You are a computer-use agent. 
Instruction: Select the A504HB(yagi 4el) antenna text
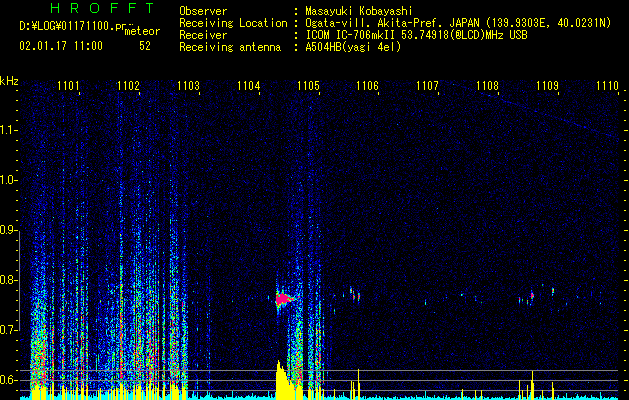tap(353, 47)
